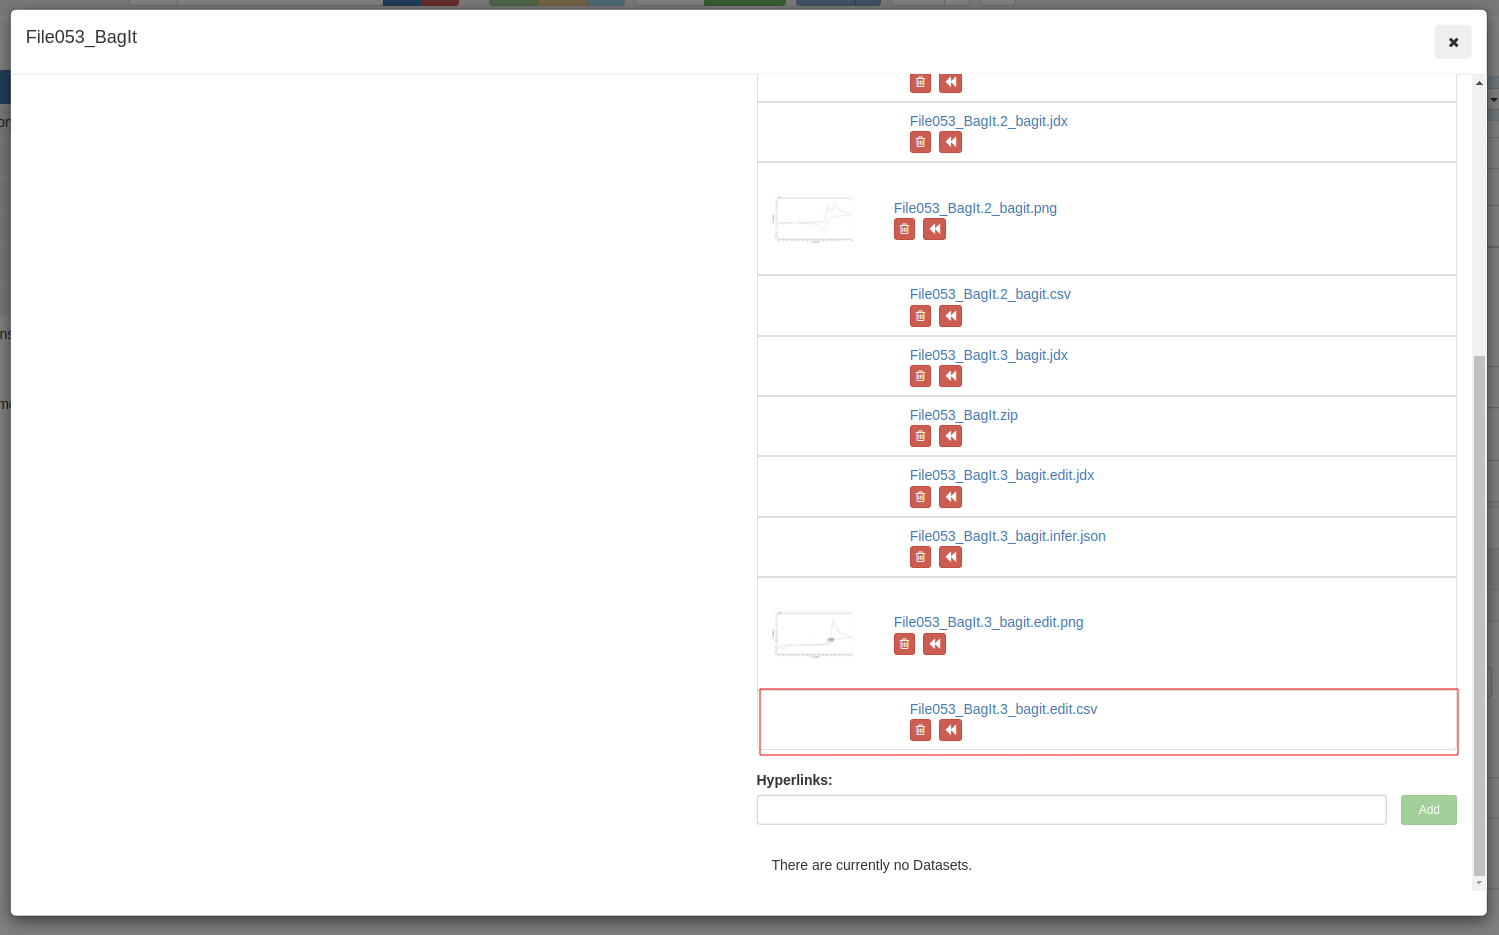This screenshot has width=1499, height=935.
Task: Delete File053_BagIt.2_bagit.jdx with trash icon
Action: [920, 142]
